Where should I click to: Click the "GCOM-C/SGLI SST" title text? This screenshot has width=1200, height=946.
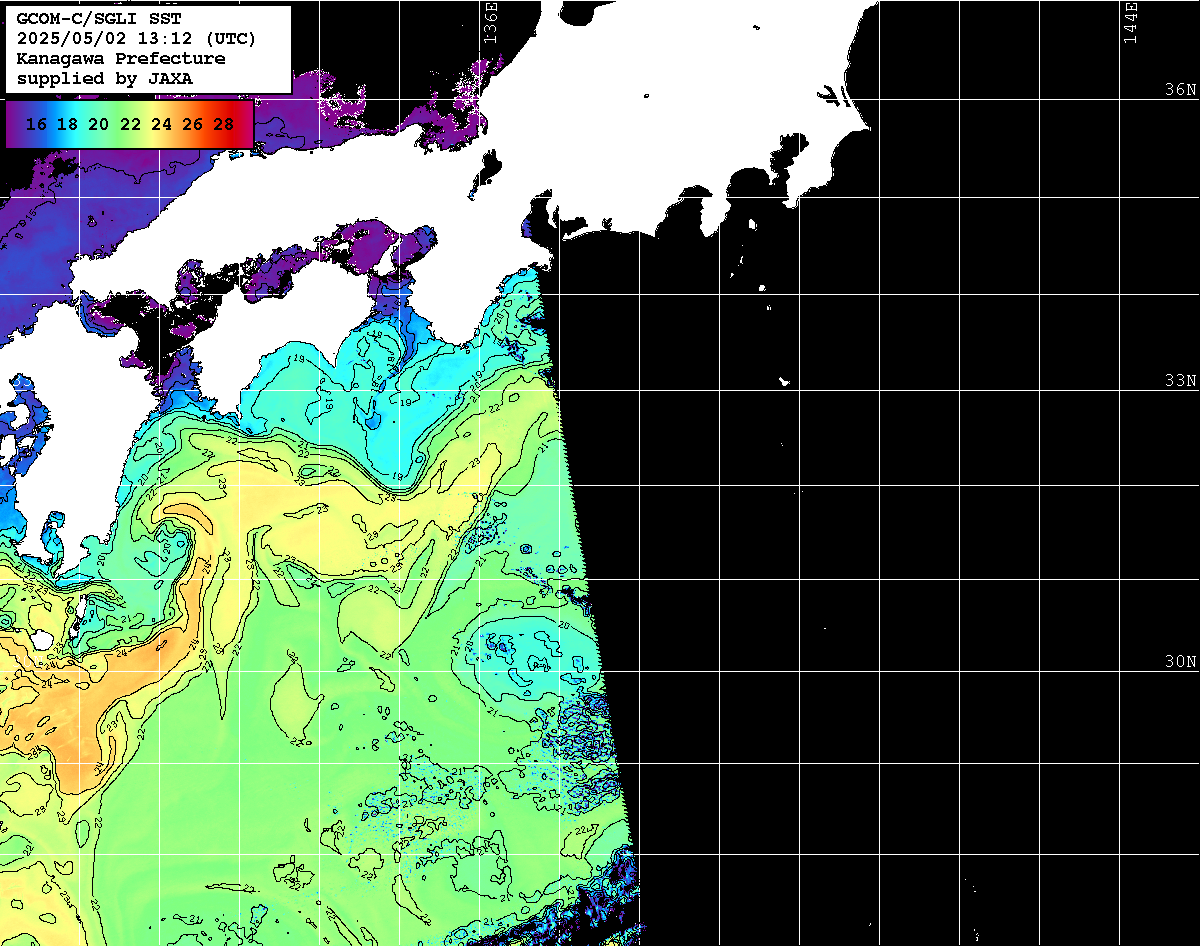[99, 20]
